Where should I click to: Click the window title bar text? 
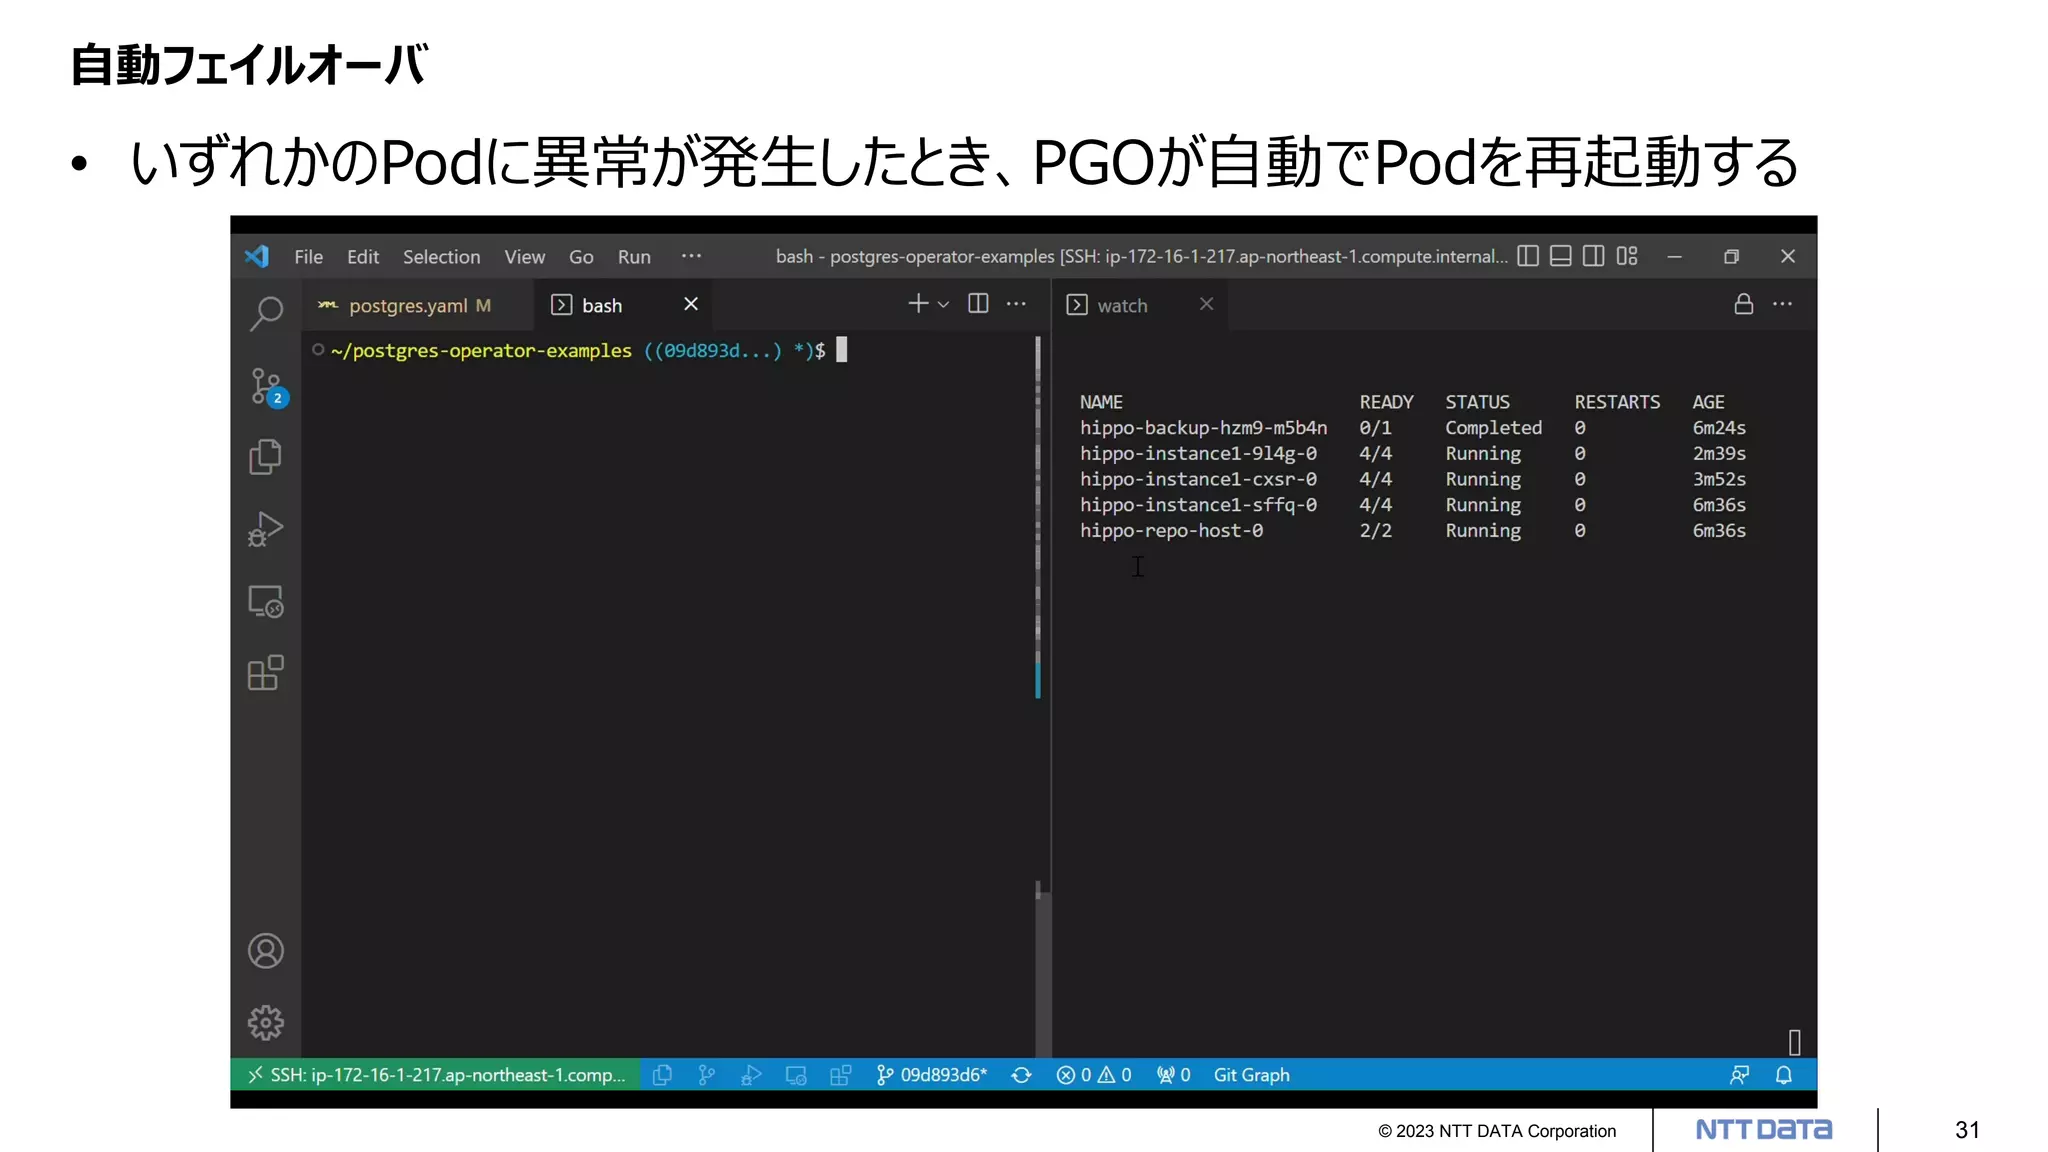point(1141,257)
